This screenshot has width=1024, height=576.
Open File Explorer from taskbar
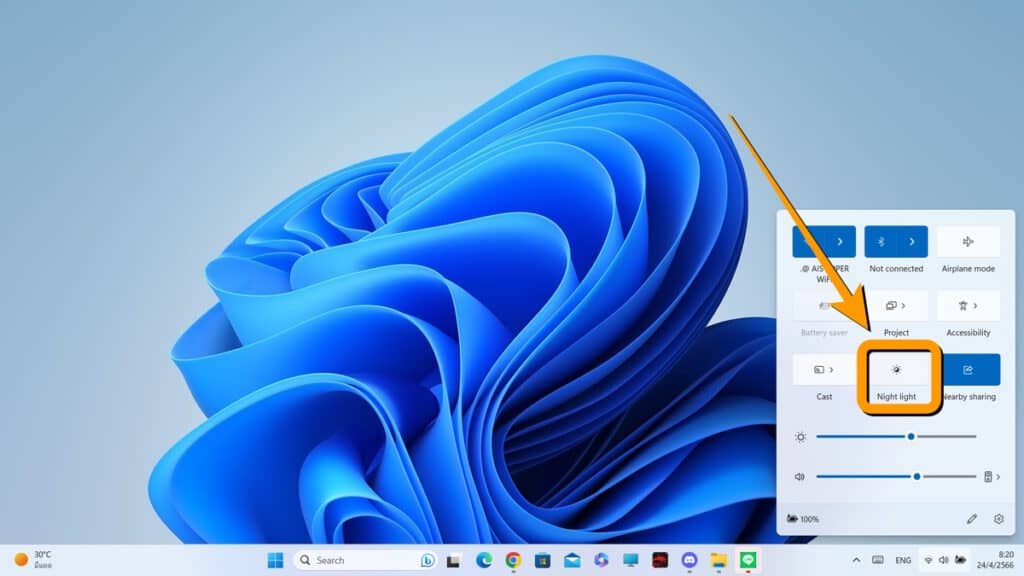718,560
